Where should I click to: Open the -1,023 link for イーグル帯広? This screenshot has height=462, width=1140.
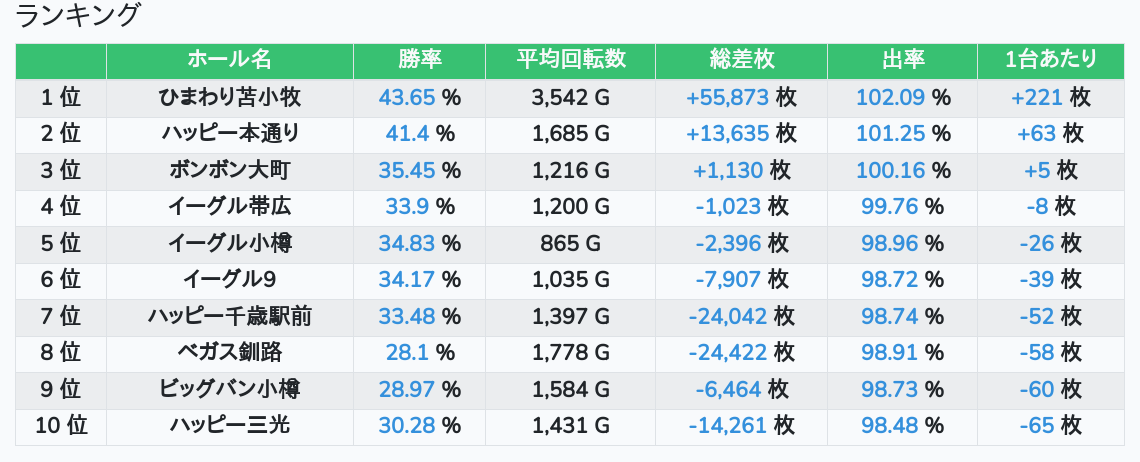[x=728, y=207]
